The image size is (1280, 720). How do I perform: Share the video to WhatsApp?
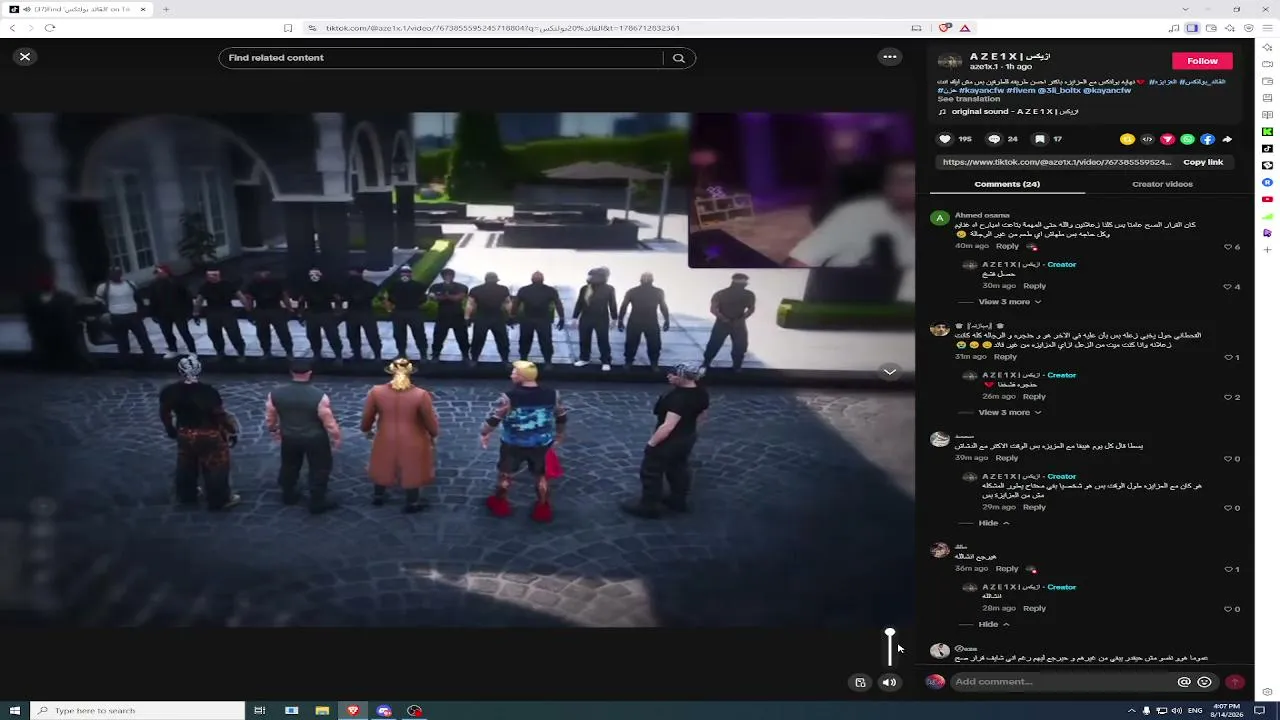[1187, 139]
